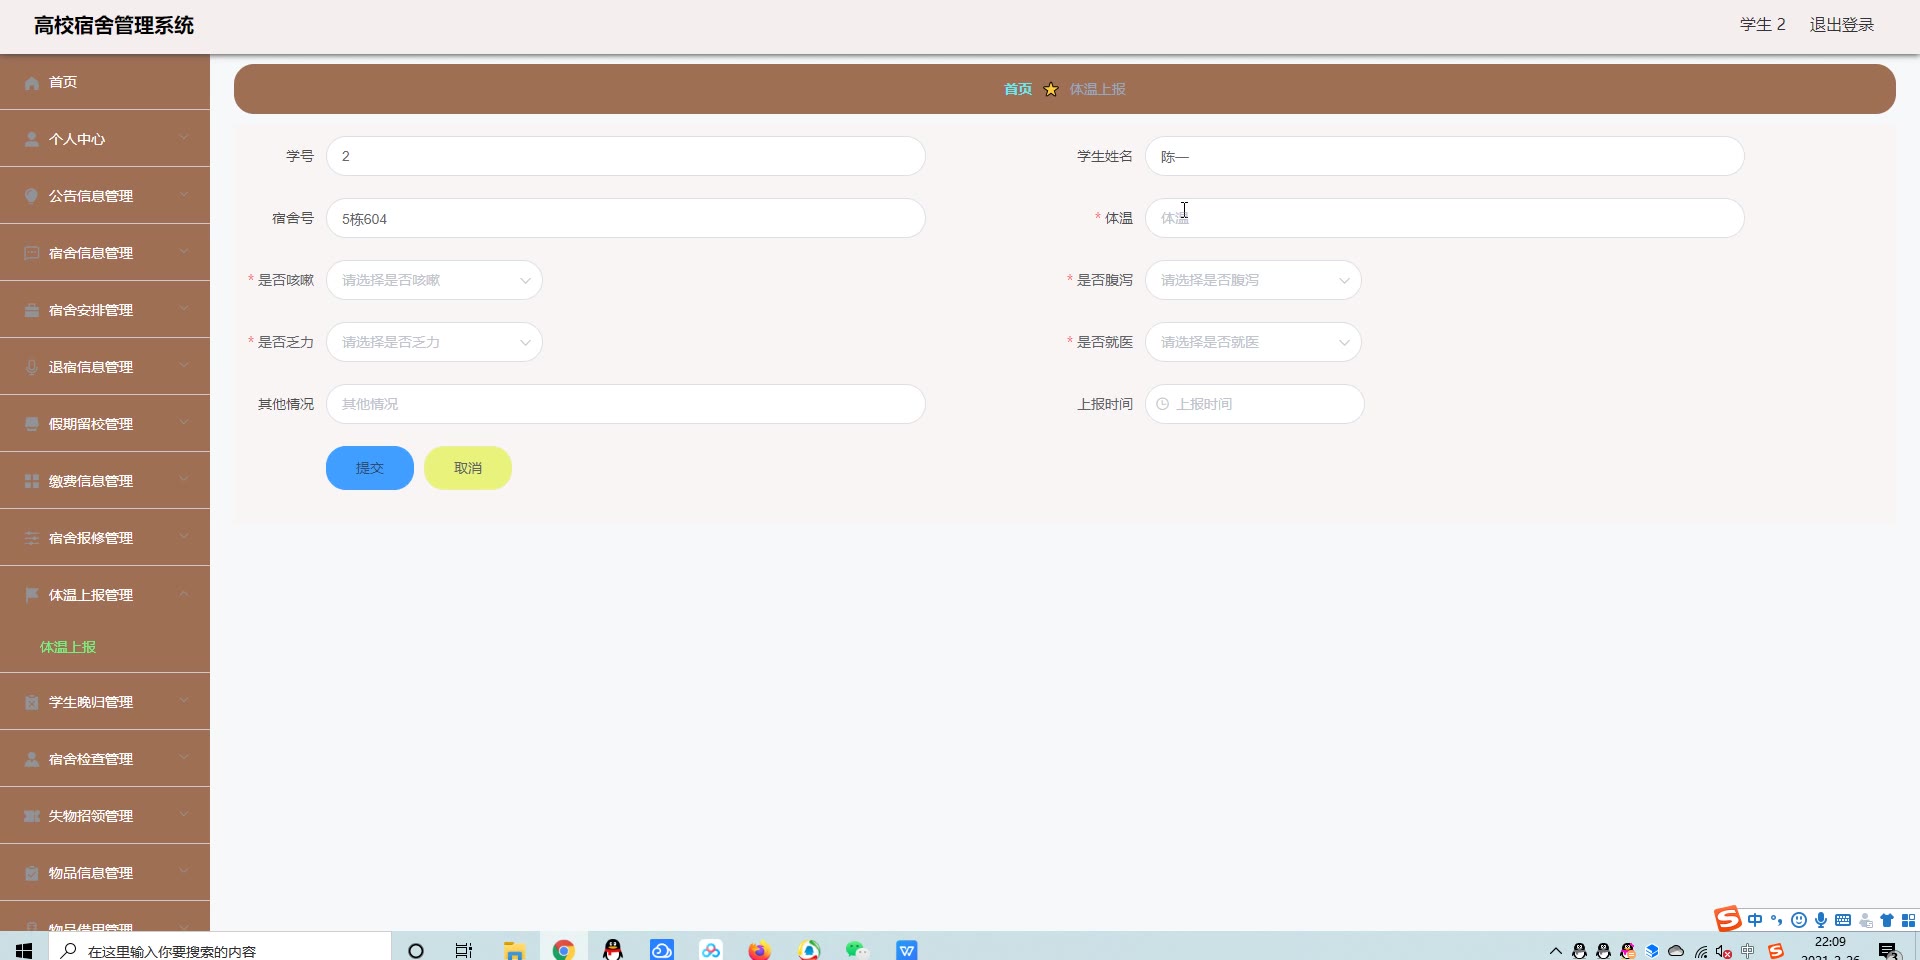This screenshot has width=1920, height=960.
Task: Open Firefox from the taskbar
Action: click(x=759, y=950)
